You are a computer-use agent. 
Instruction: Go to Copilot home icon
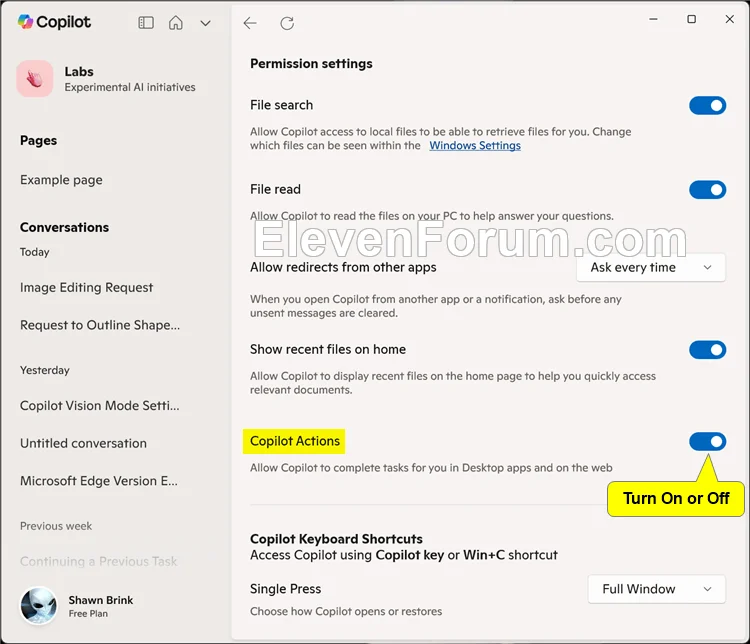(x=176, y=22)
